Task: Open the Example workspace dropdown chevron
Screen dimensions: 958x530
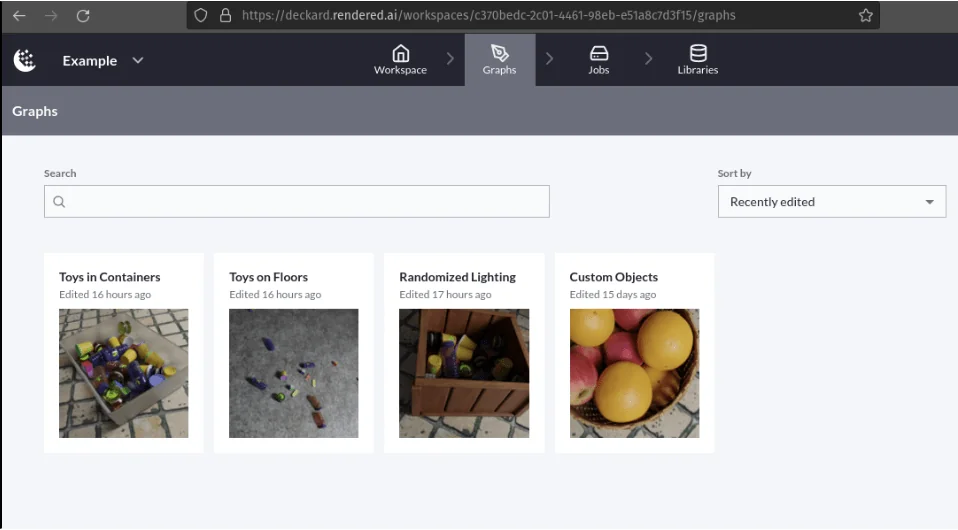Action: 138,61
